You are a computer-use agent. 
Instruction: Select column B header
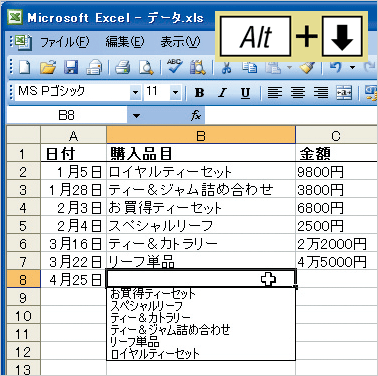(201, 135)
